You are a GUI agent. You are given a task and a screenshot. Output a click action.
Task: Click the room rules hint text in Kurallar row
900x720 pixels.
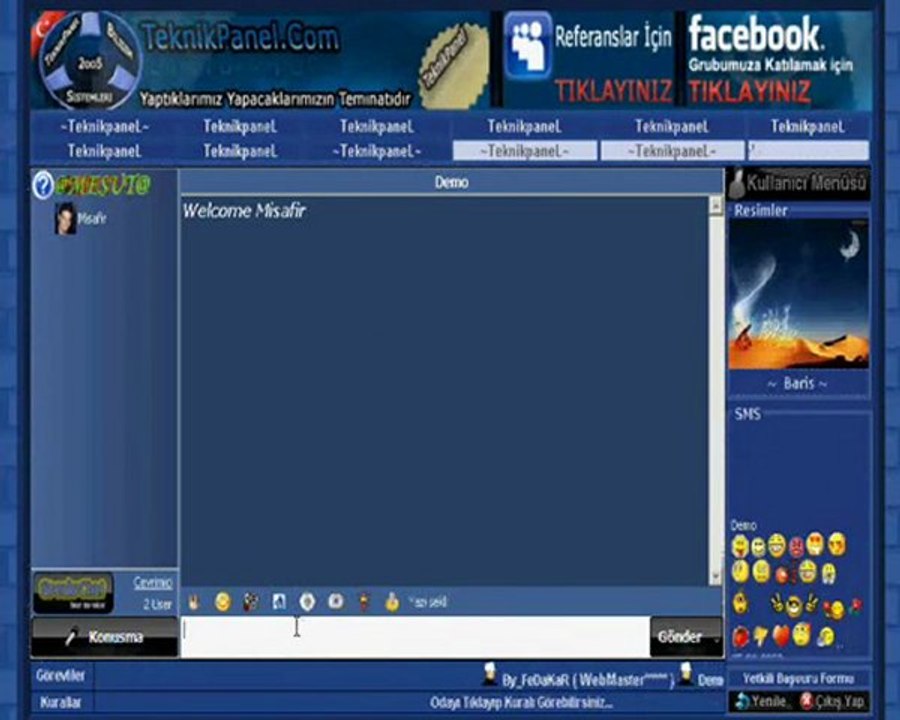pyautogui.click(x=521, y=703)
